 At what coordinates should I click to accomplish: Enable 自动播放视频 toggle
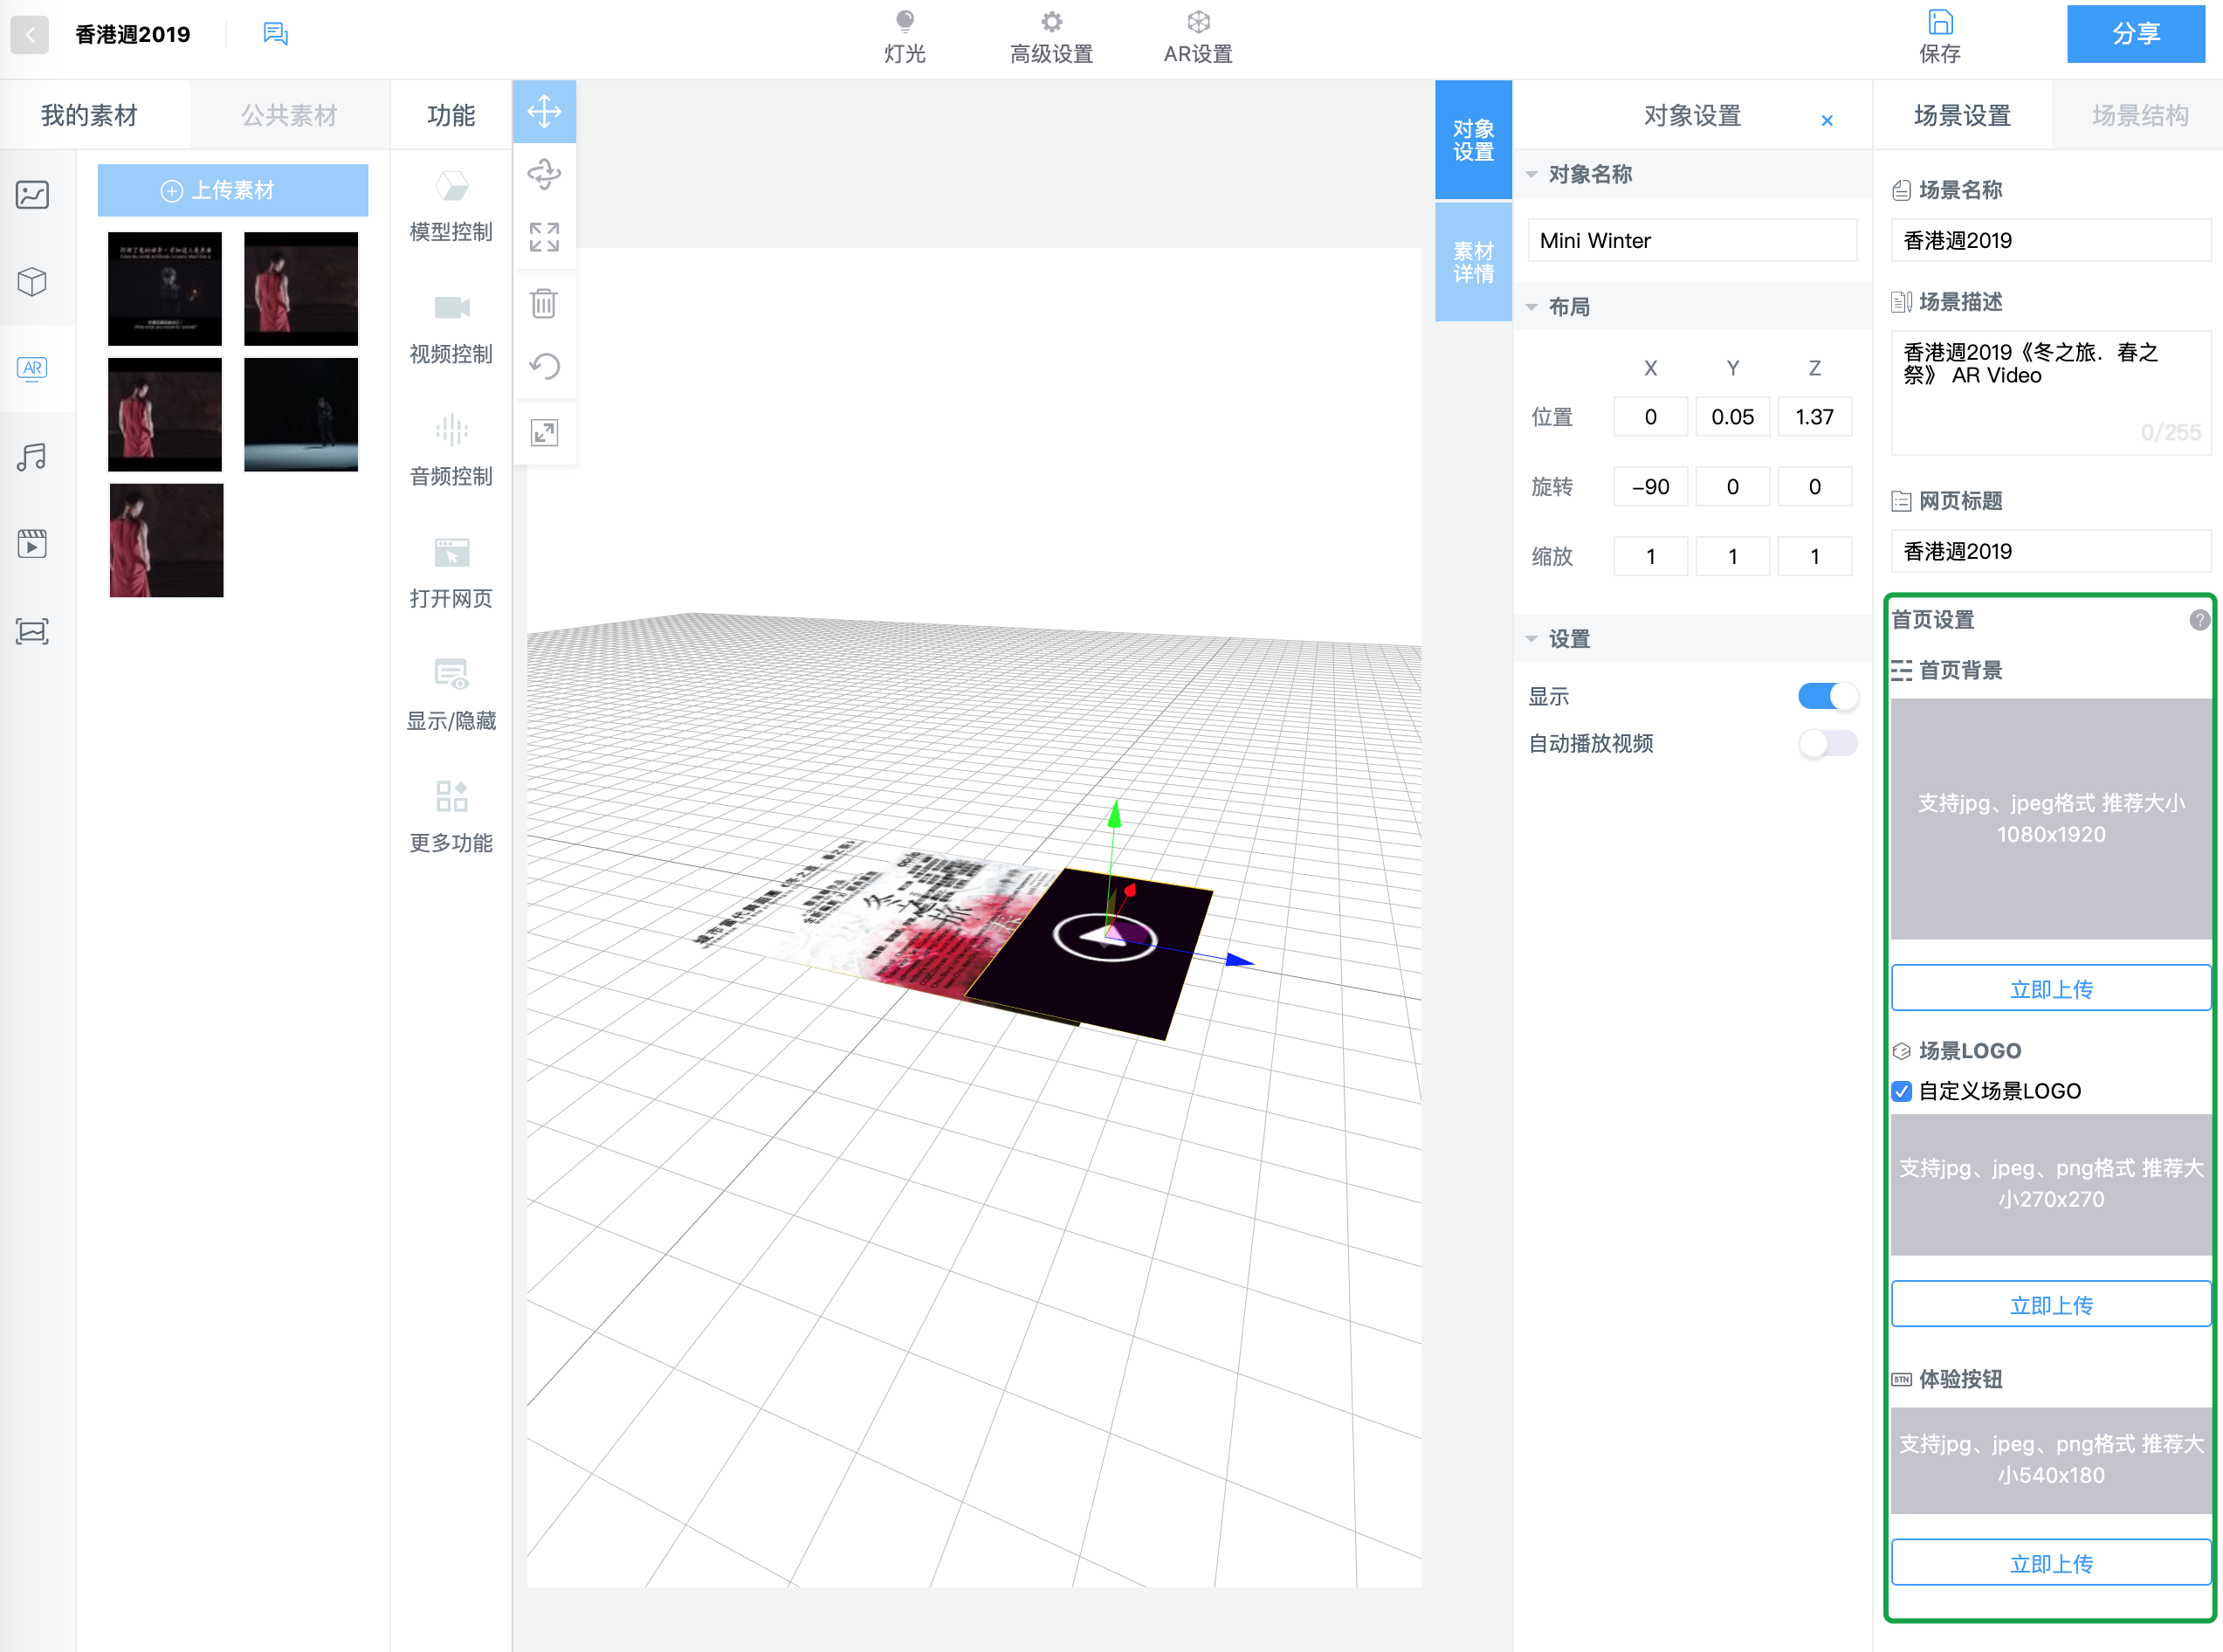(x=1827, y=743)
